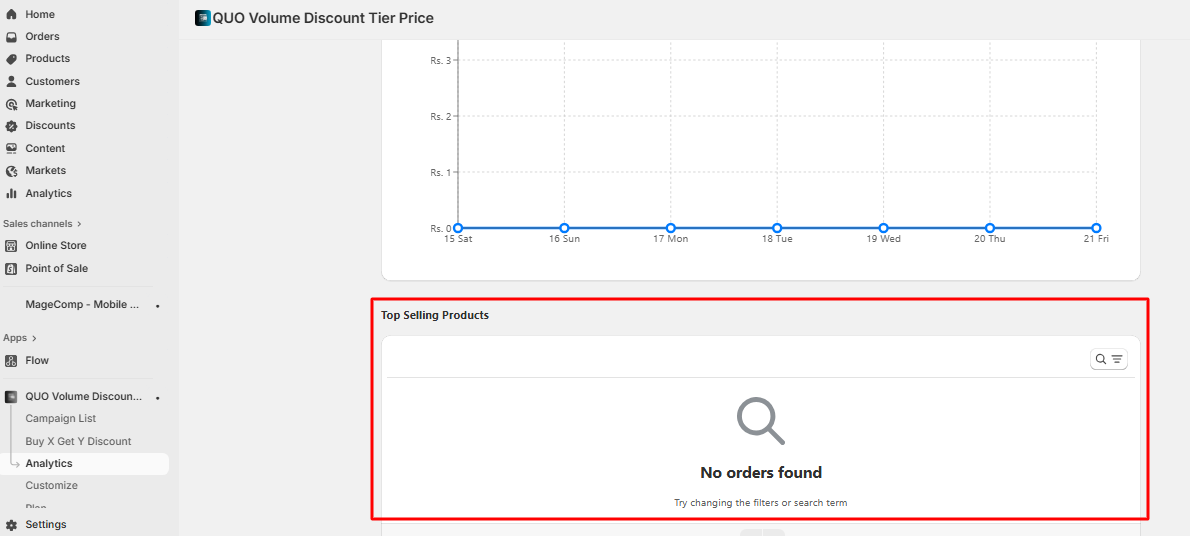
Task: Select the Point of Sale channel
Action: click(x=56, y=268)
